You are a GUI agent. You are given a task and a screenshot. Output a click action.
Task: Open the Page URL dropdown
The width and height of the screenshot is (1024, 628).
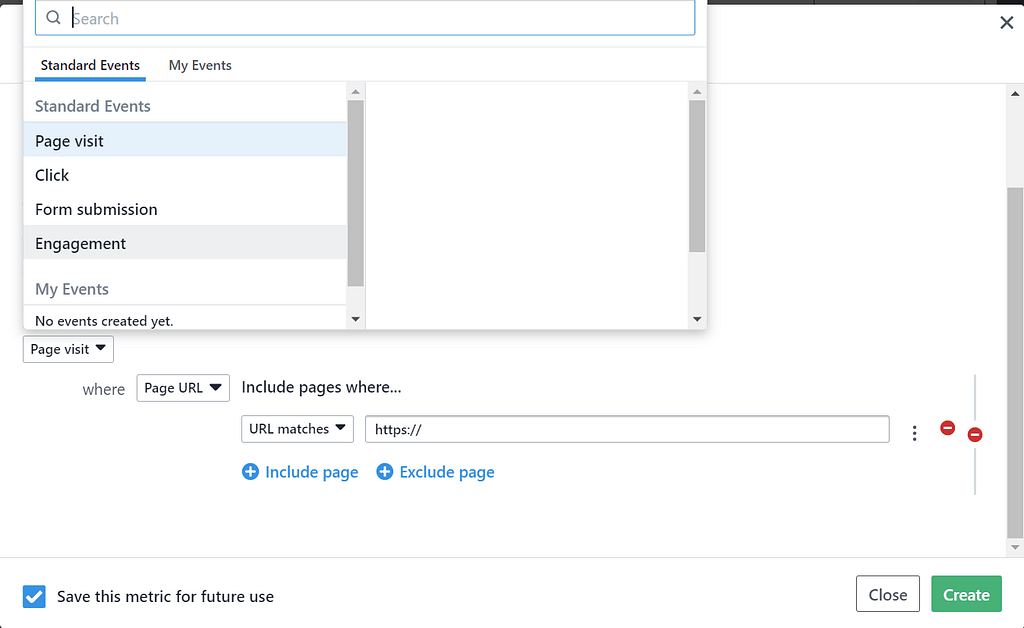[183, 388]
